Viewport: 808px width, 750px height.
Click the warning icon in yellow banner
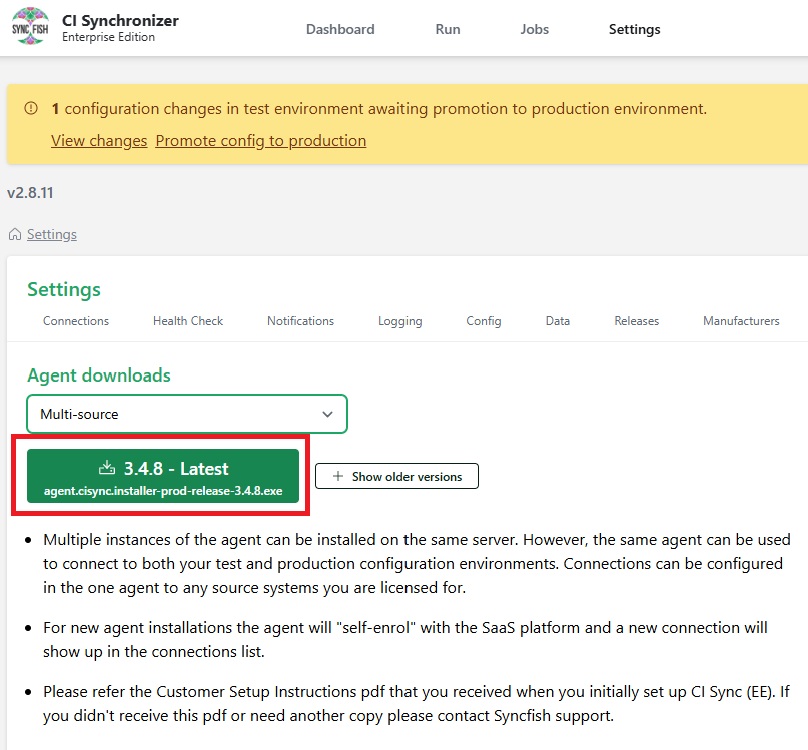click(31, 108)
